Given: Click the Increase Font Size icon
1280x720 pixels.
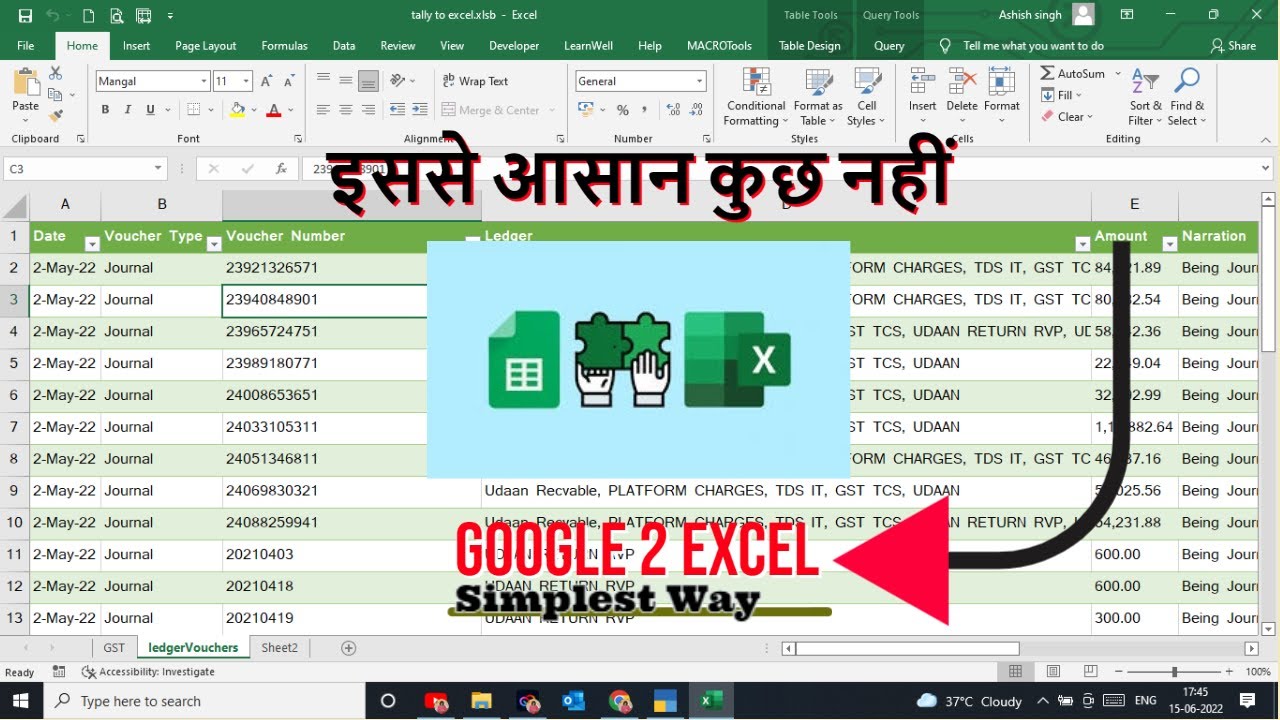Looking at the screenshot, I should coord(265,79).
